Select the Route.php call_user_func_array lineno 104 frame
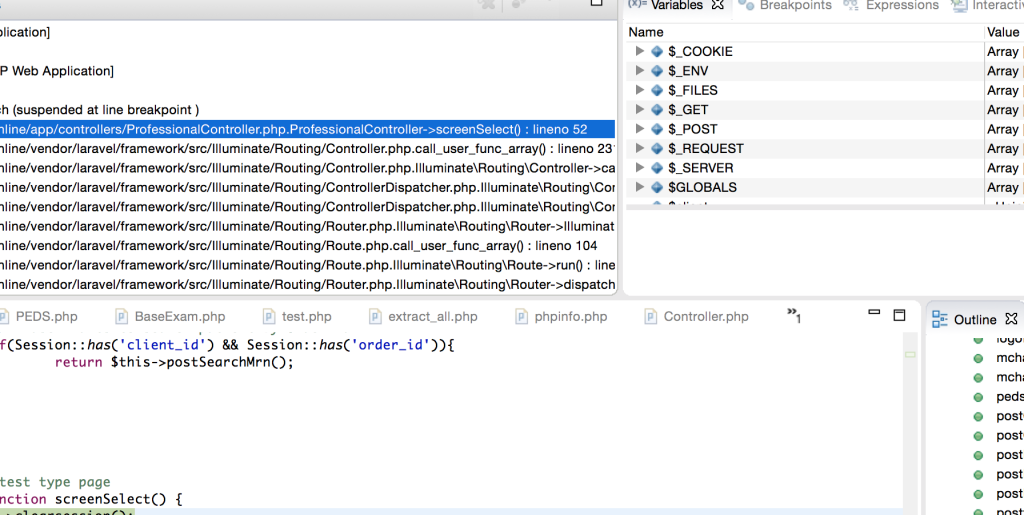 pos(300,246)
